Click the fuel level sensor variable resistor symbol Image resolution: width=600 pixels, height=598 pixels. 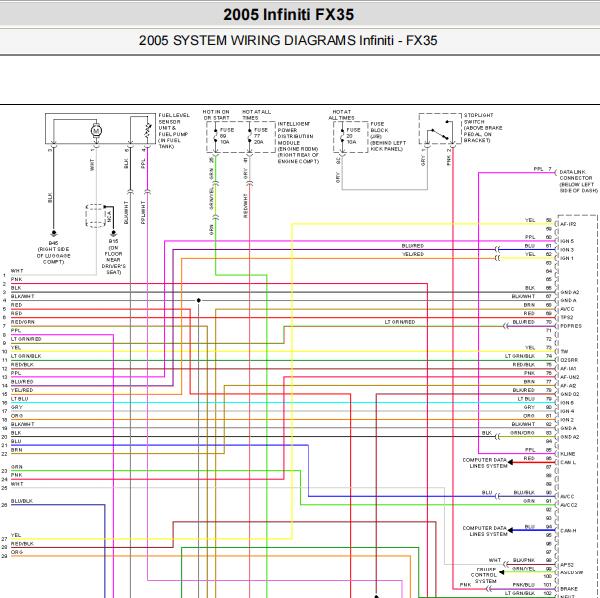[147, 131]
